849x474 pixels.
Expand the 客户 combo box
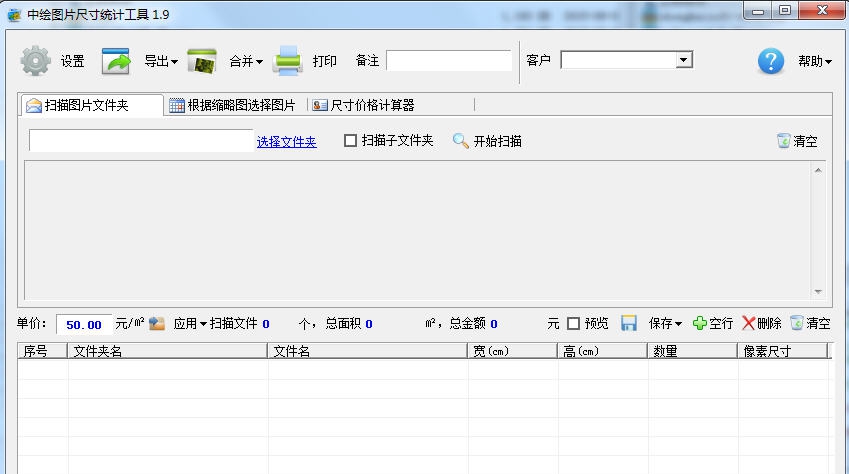pos(684,60)
